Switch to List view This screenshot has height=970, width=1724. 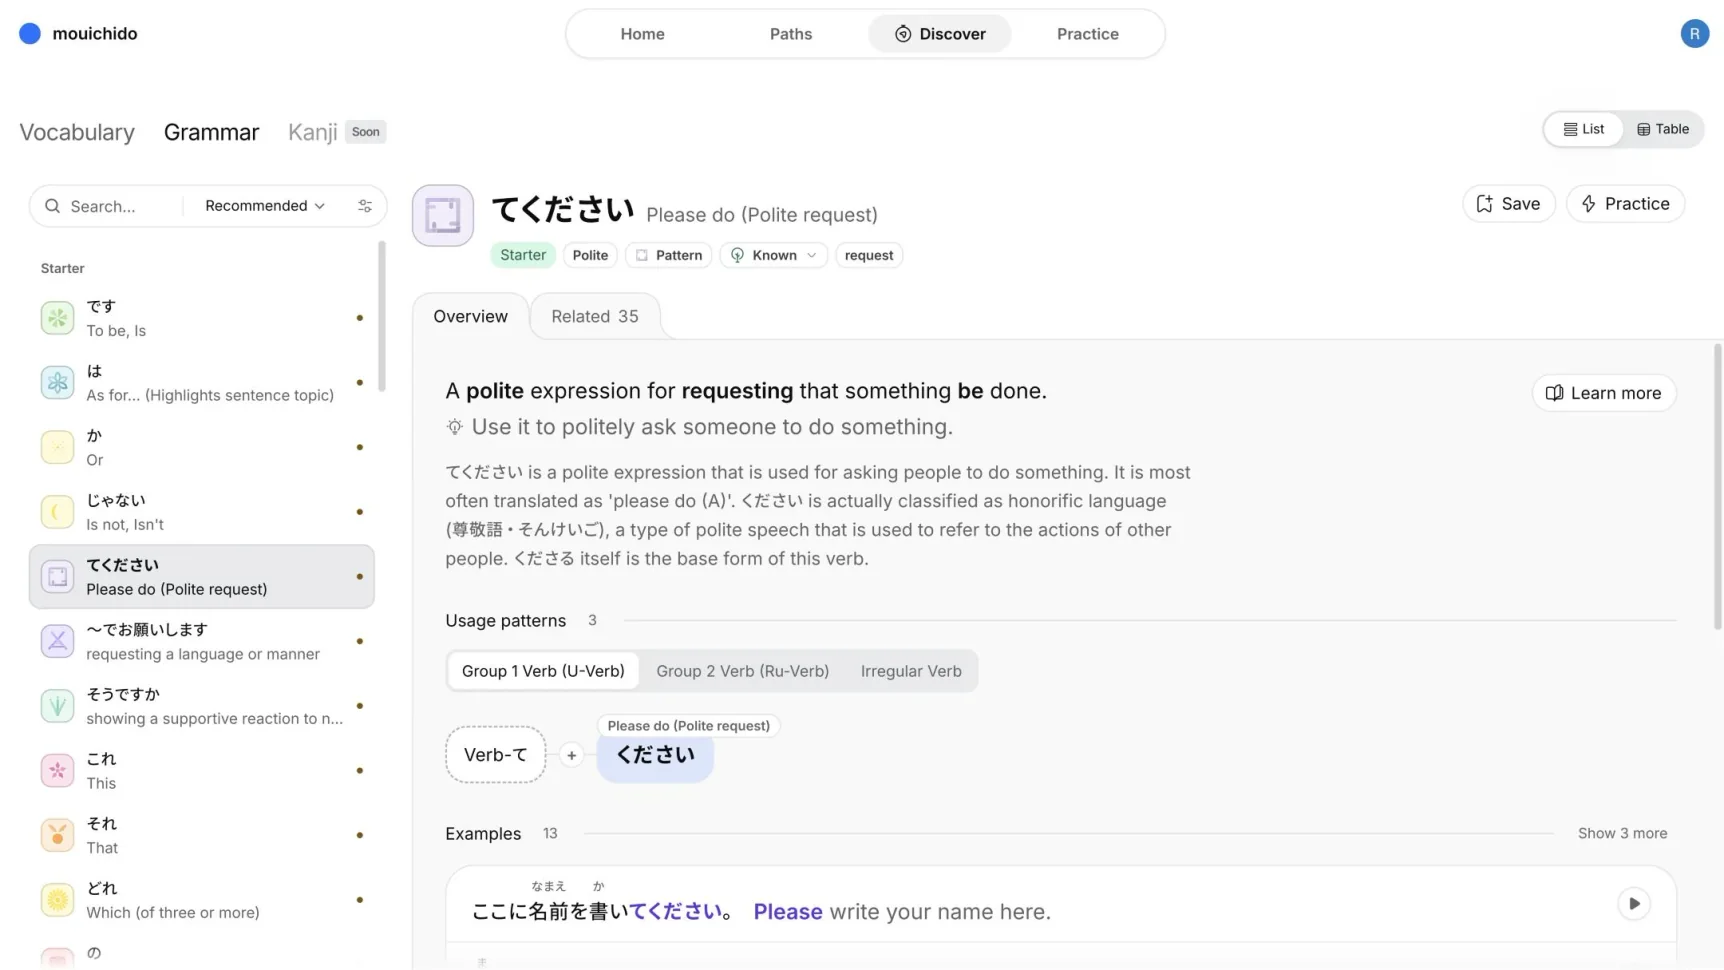1584,129
